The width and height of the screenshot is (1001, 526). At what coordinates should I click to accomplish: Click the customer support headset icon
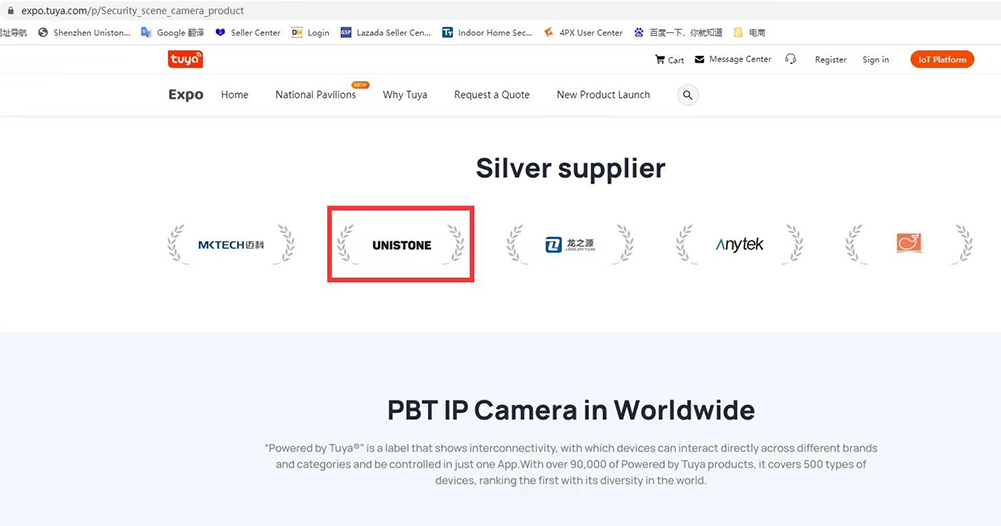(791, 60)
